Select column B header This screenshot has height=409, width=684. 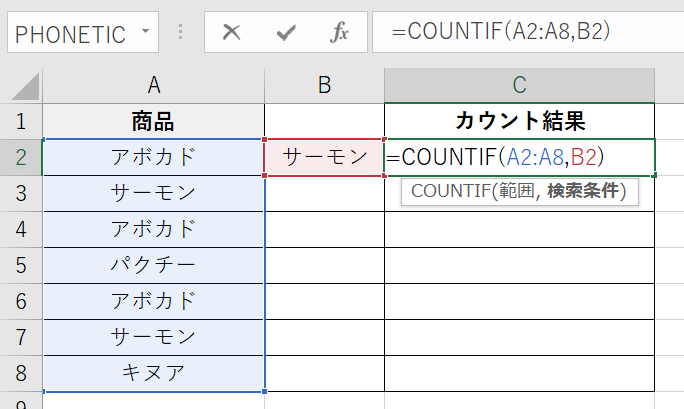coord(324,86)
